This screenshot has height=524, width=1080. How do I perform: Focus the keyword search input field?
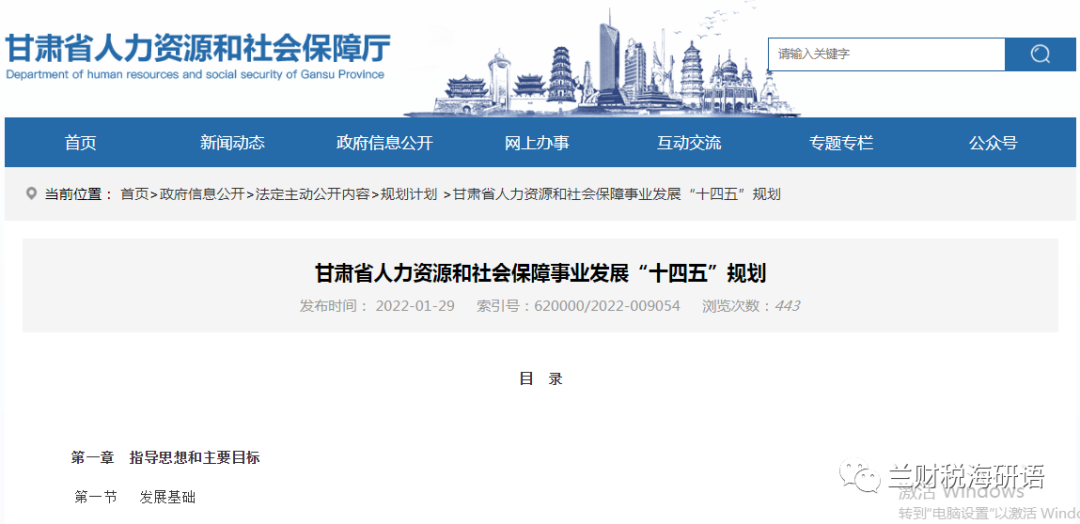coord(886,54)
